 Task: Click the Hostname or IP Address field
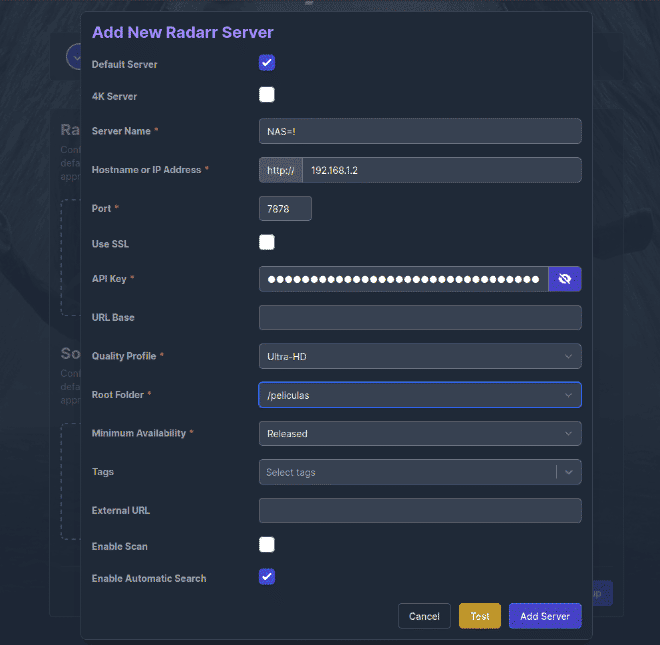[x=442, y=170]
